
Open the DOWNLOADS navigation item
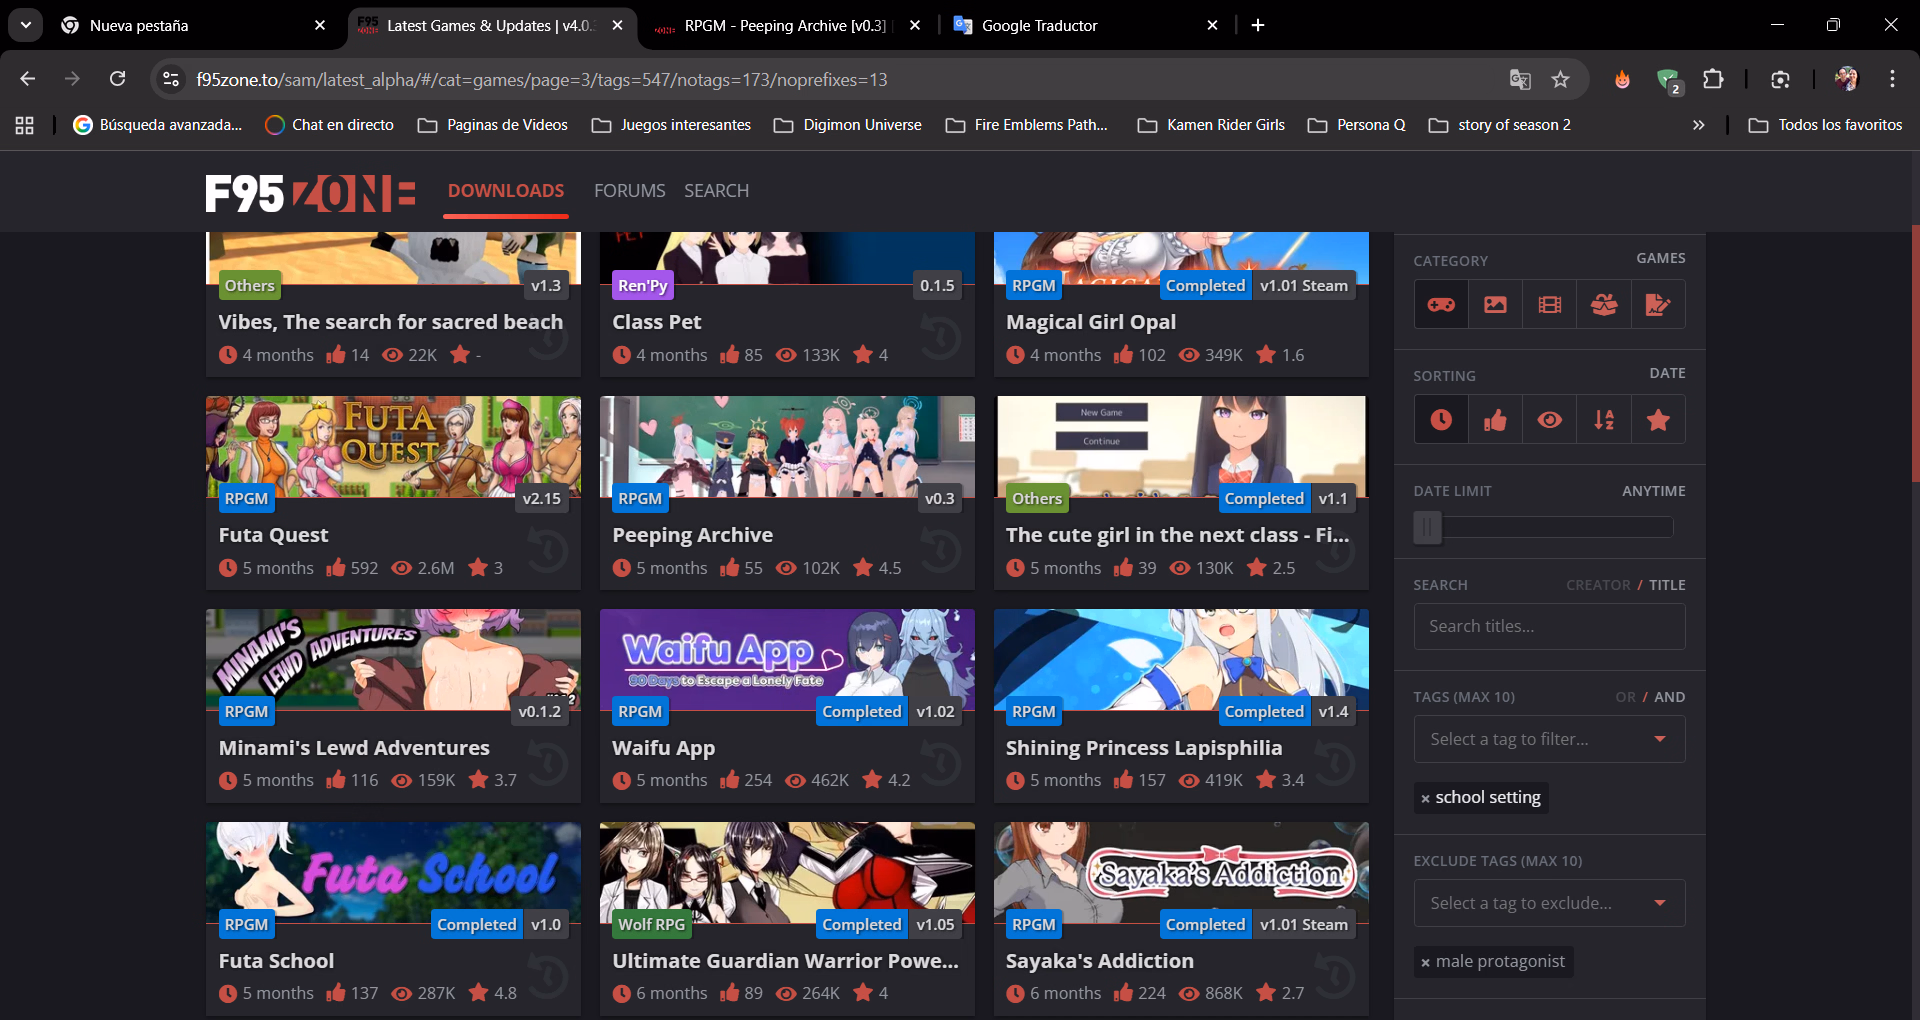(x=506, y=191)
